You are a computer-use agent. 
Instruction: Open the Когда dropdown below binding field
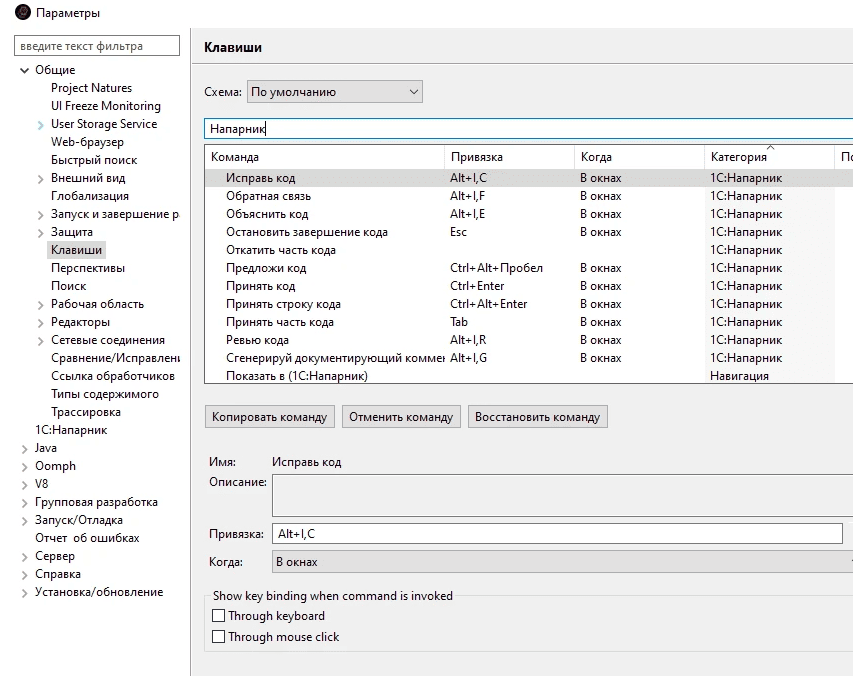pos(562,562)
